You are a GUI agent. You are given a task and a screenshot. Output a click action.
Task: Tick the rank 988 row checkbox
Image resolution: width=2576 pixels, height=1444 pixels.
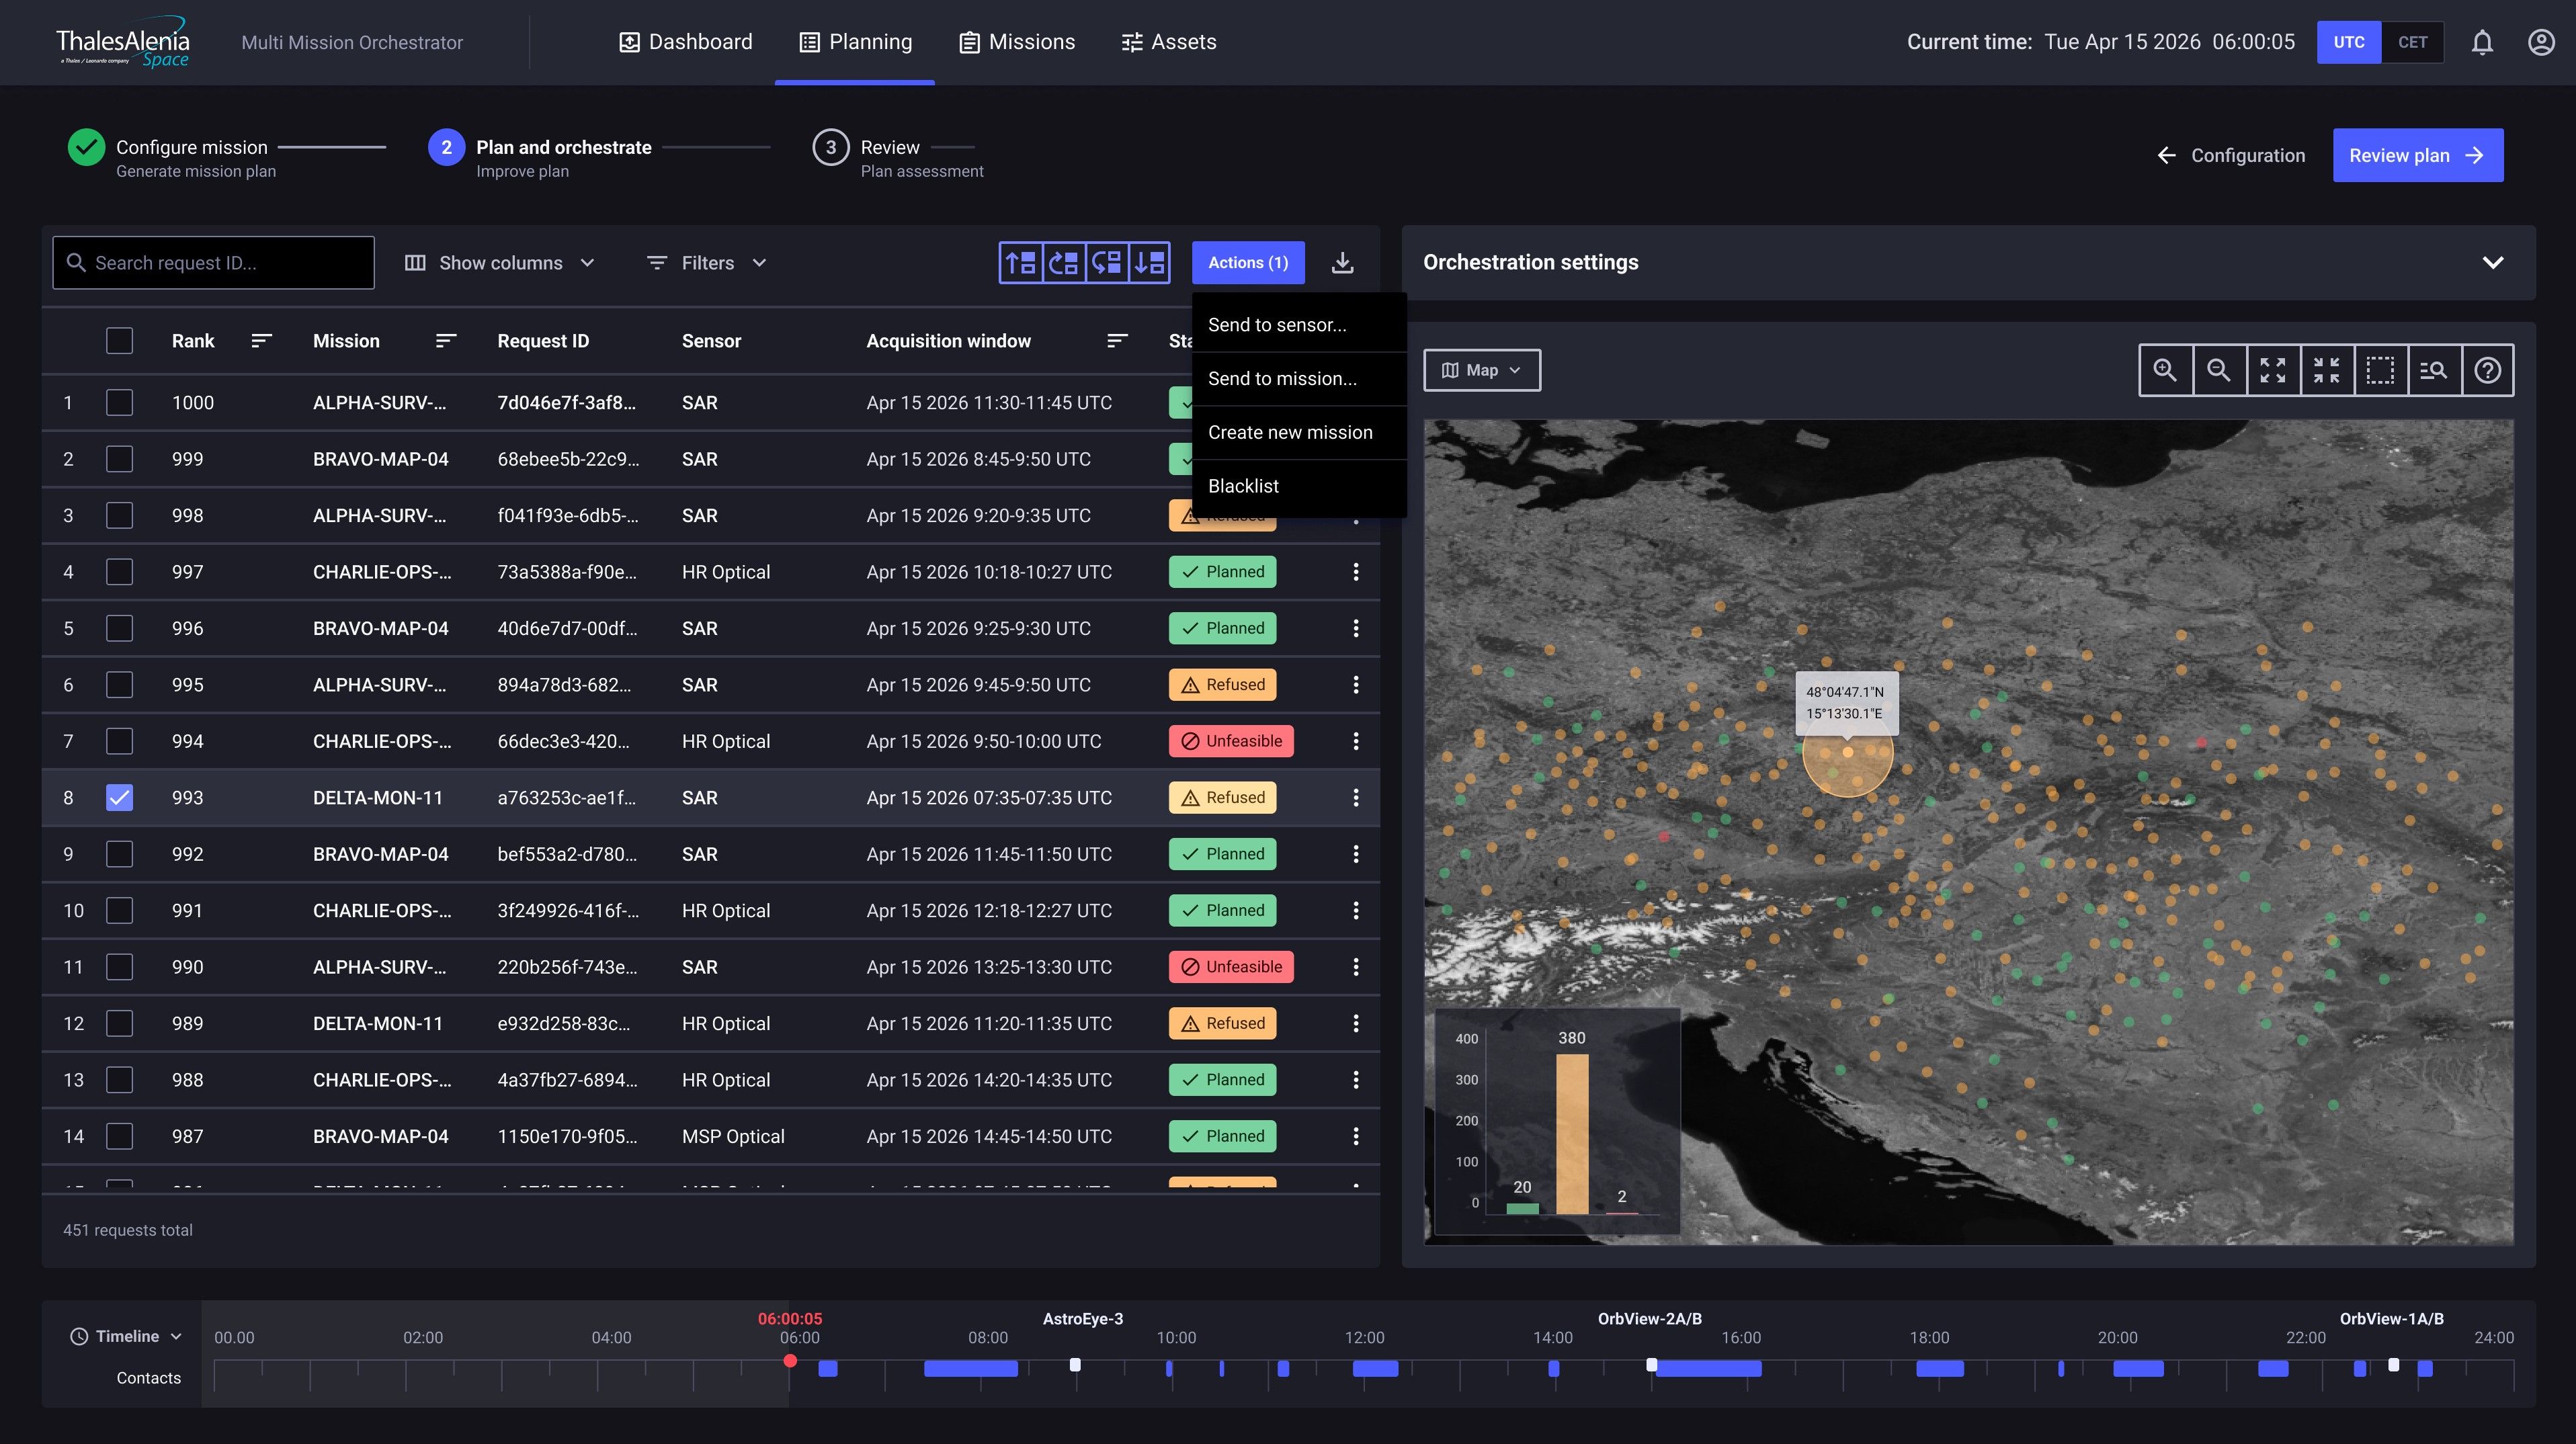point(119,1080)
